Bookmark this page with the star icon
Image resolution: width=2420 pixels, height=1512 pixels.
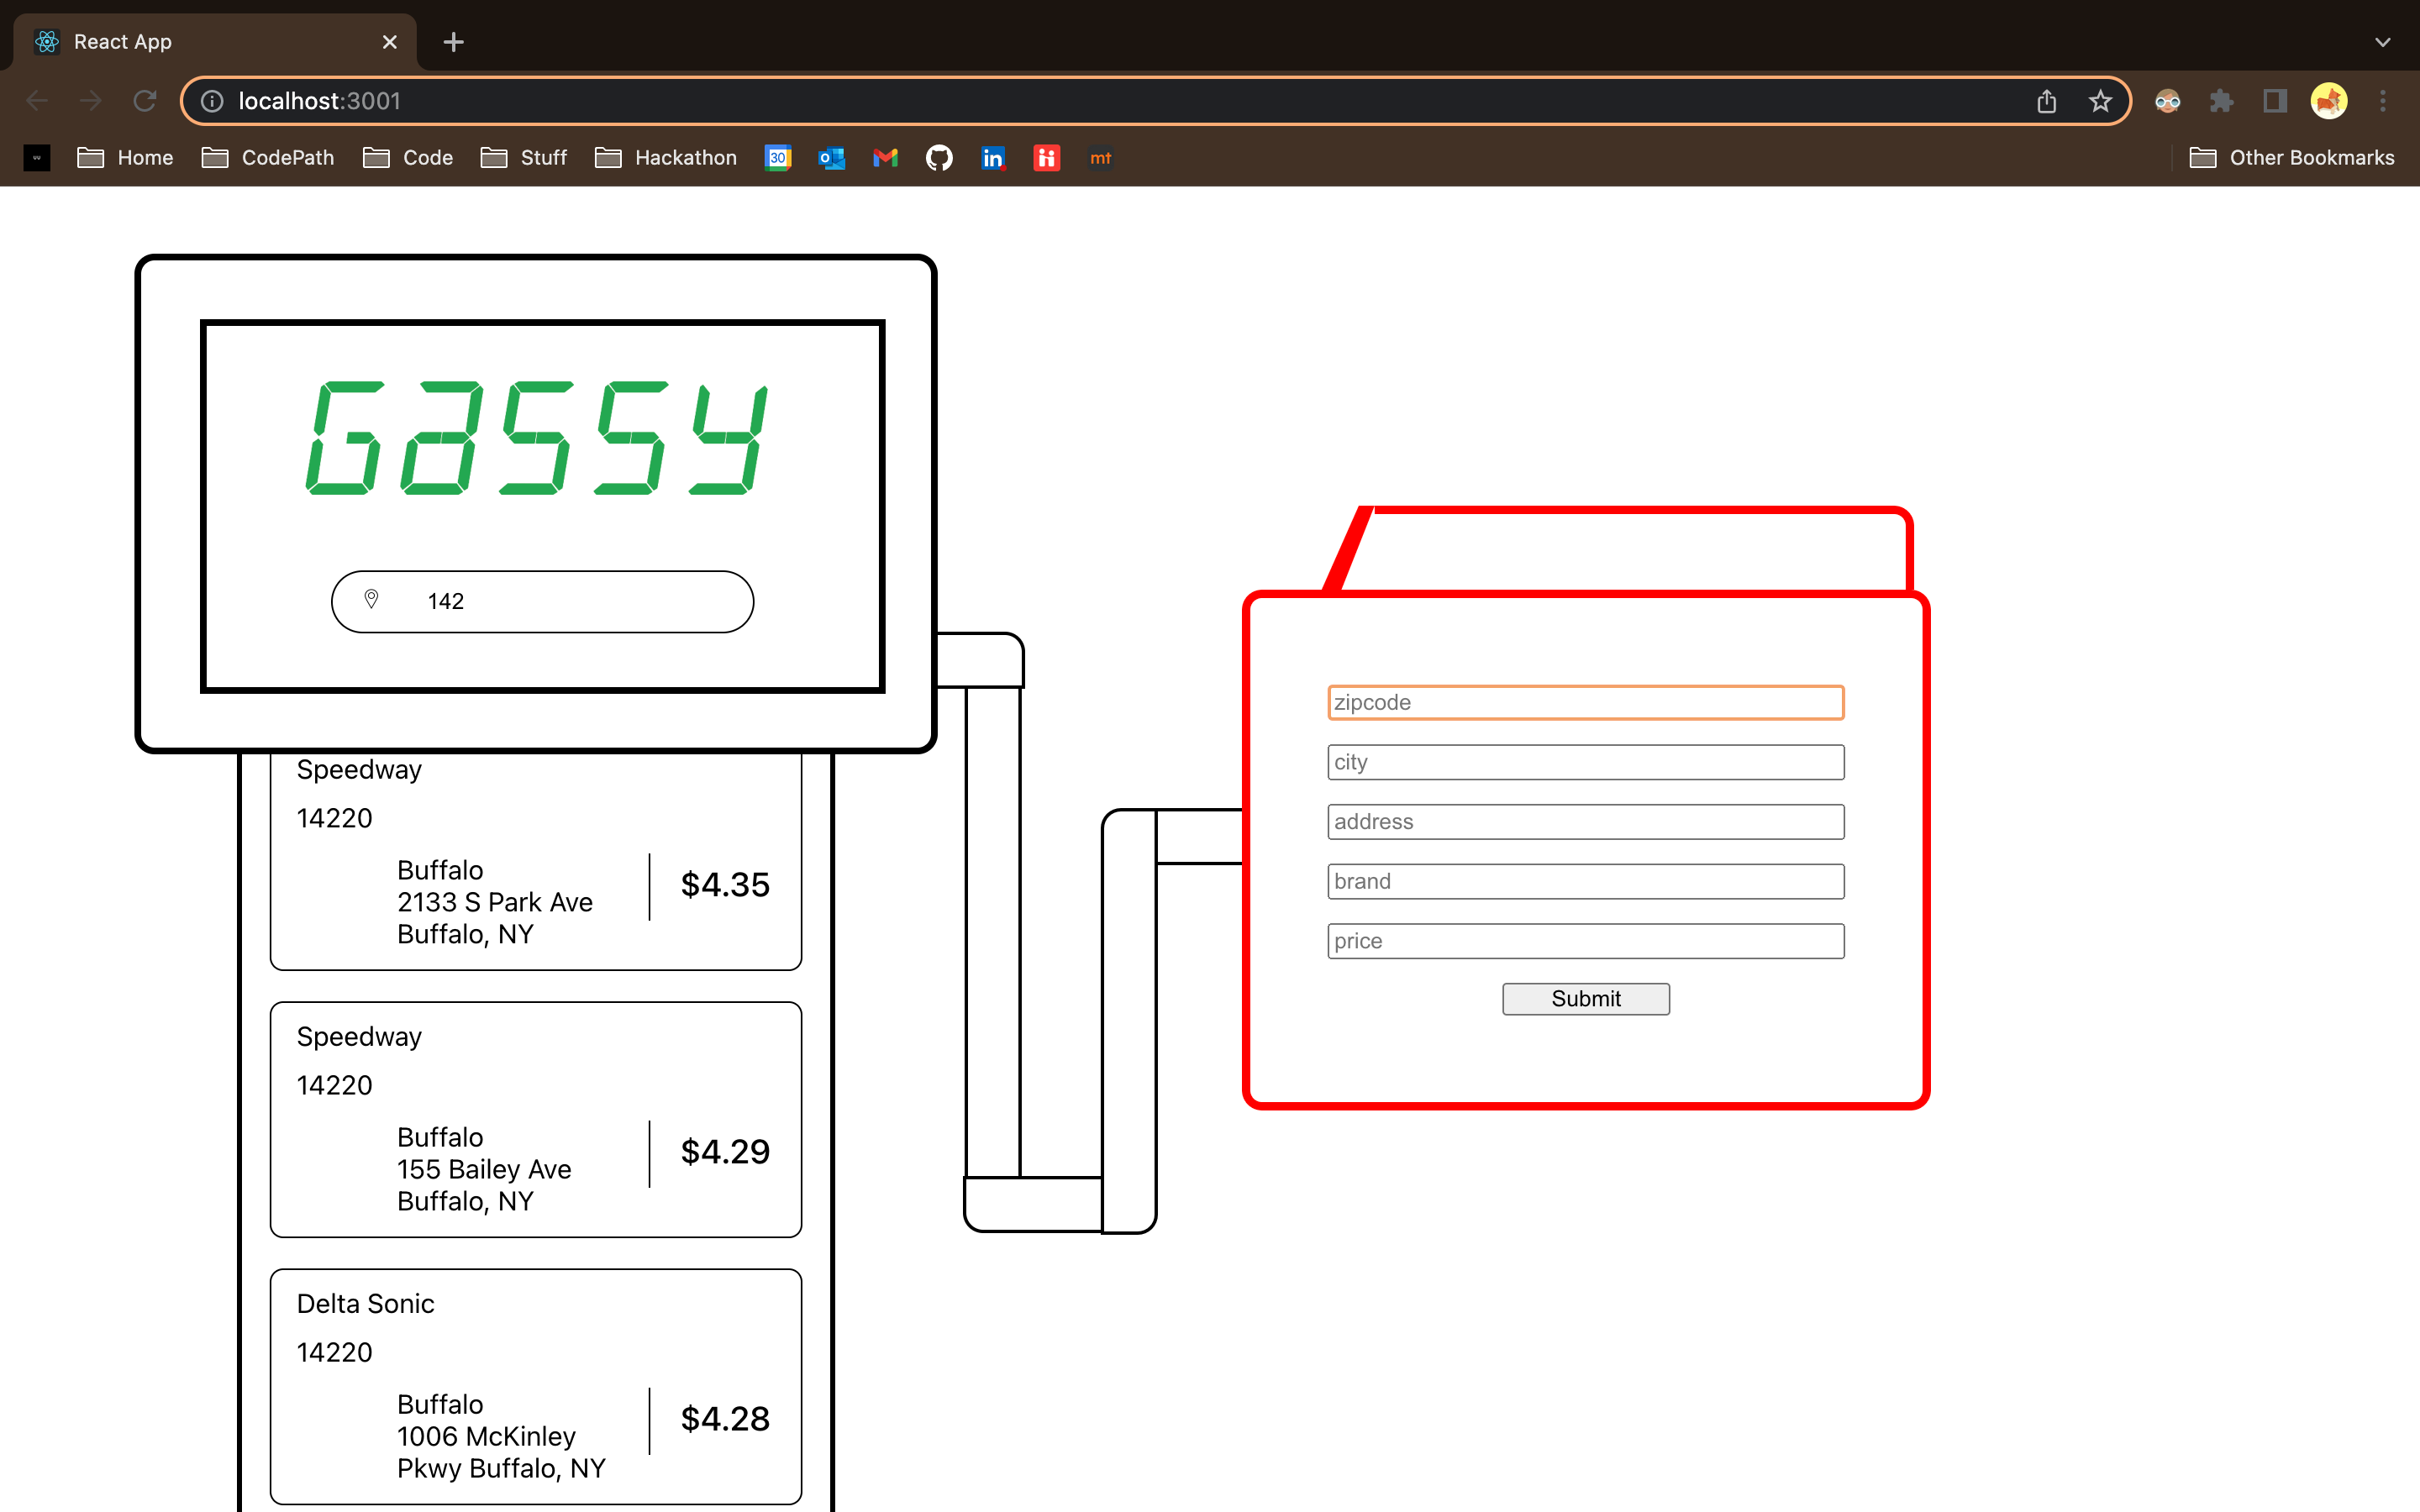(x=2100, y=101)
